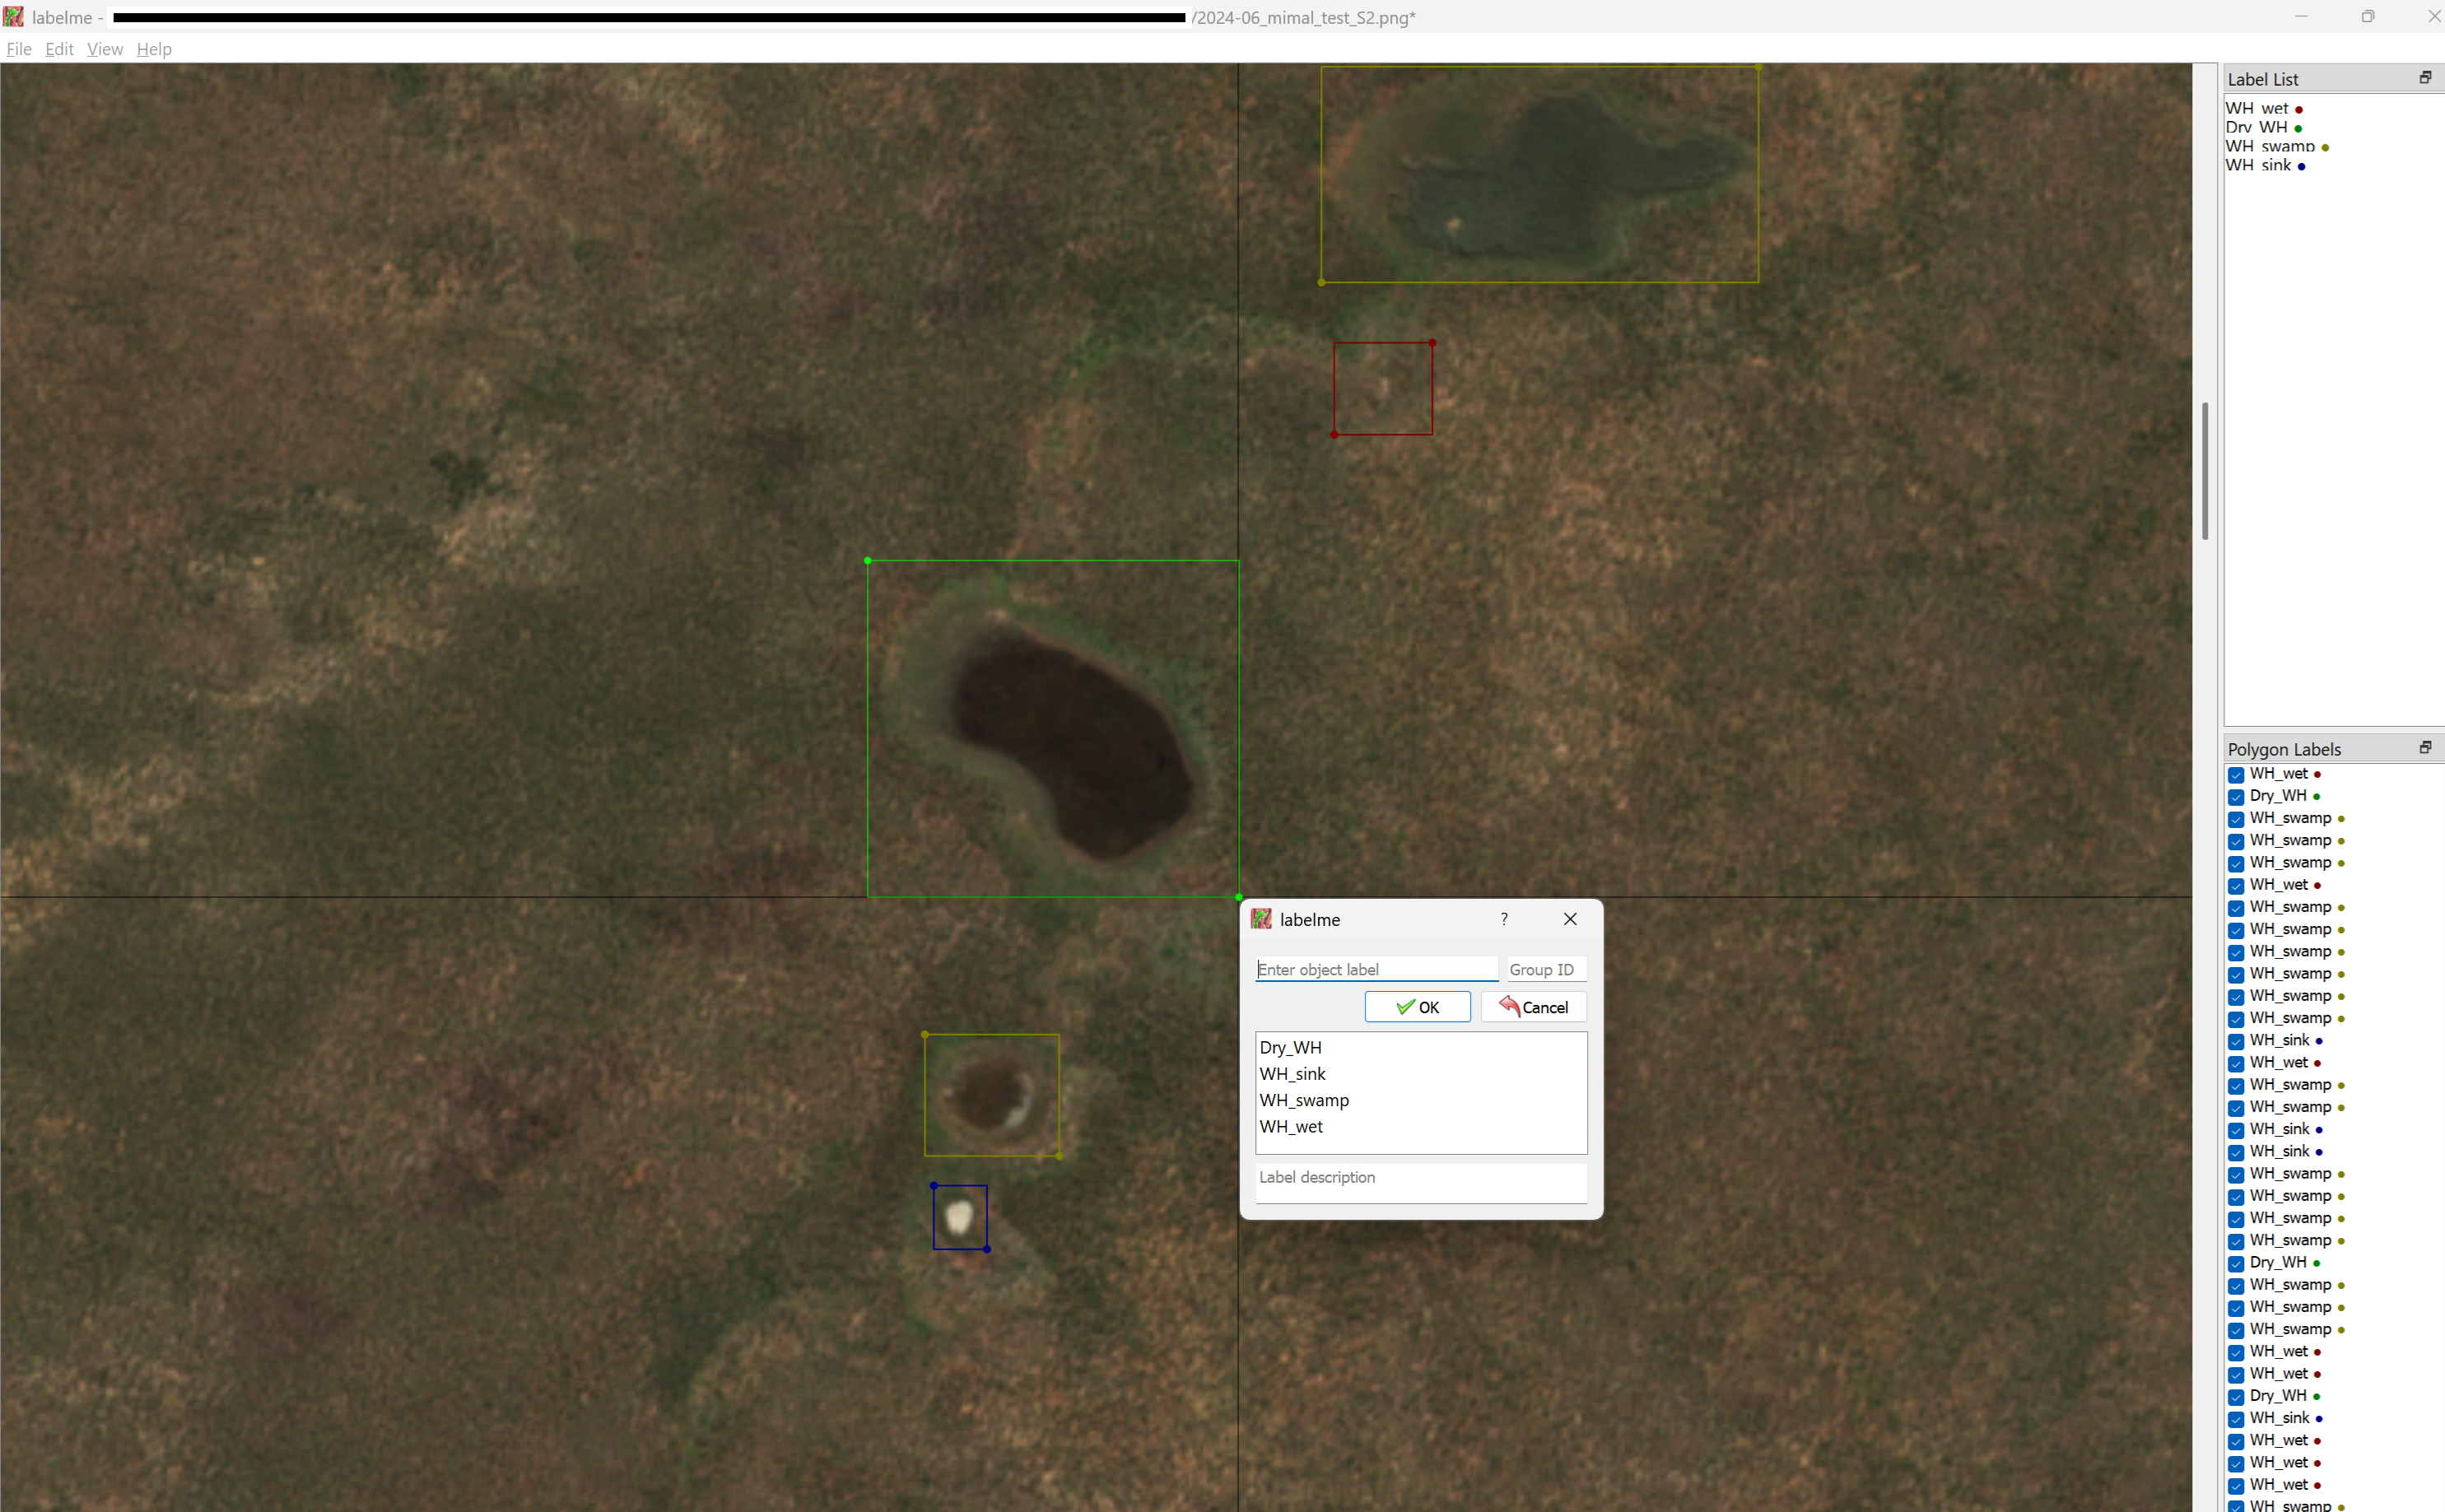This screenshot has height=1512, width=2445.
Task: Open the Edit menu
Action: pyautogui.click(x=59, y=49)
